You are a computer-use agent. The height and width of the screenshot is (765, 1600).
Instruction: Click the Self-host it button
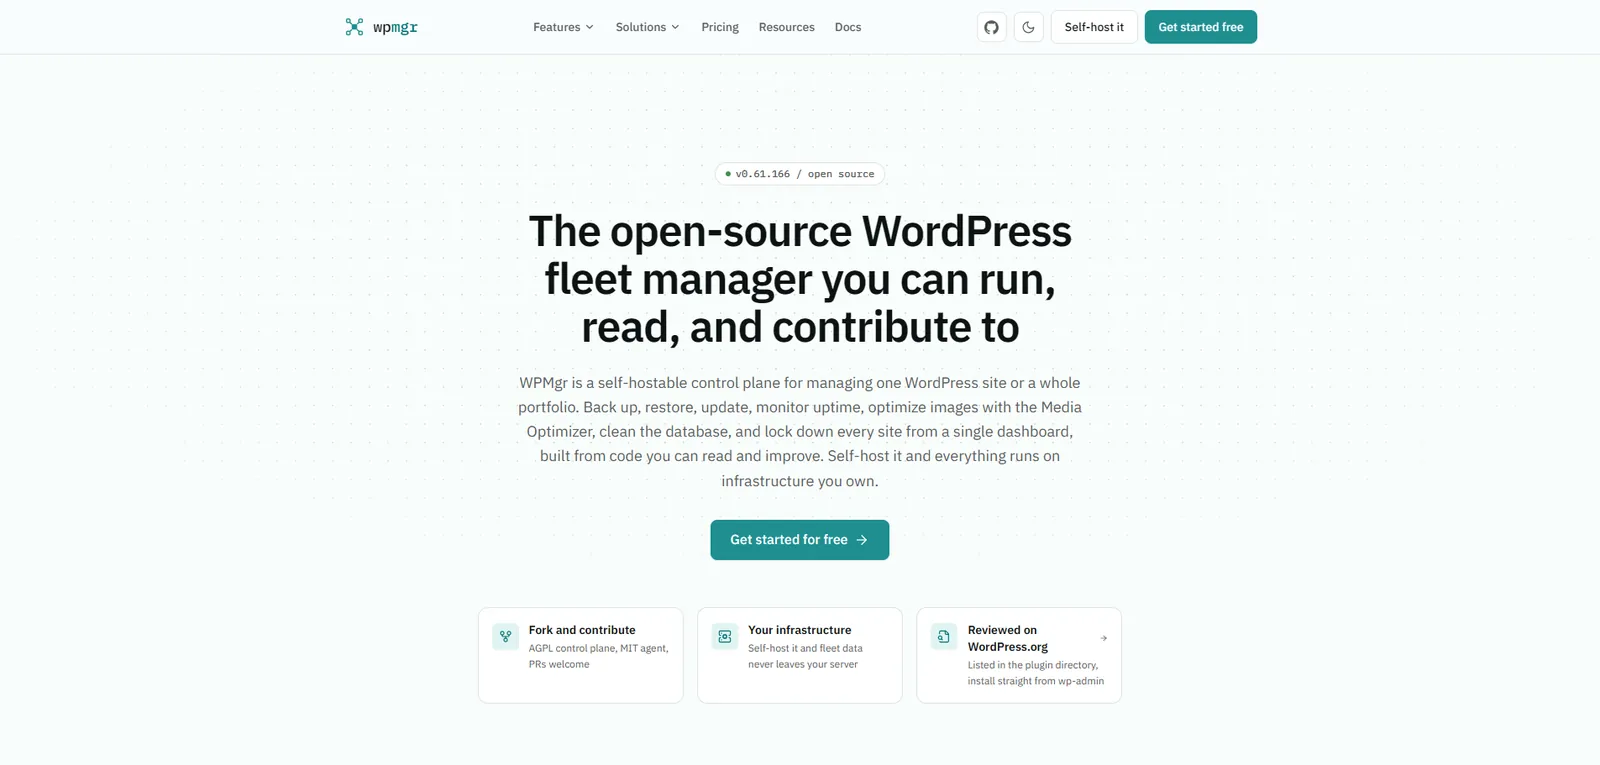[x=1094, y=27]
